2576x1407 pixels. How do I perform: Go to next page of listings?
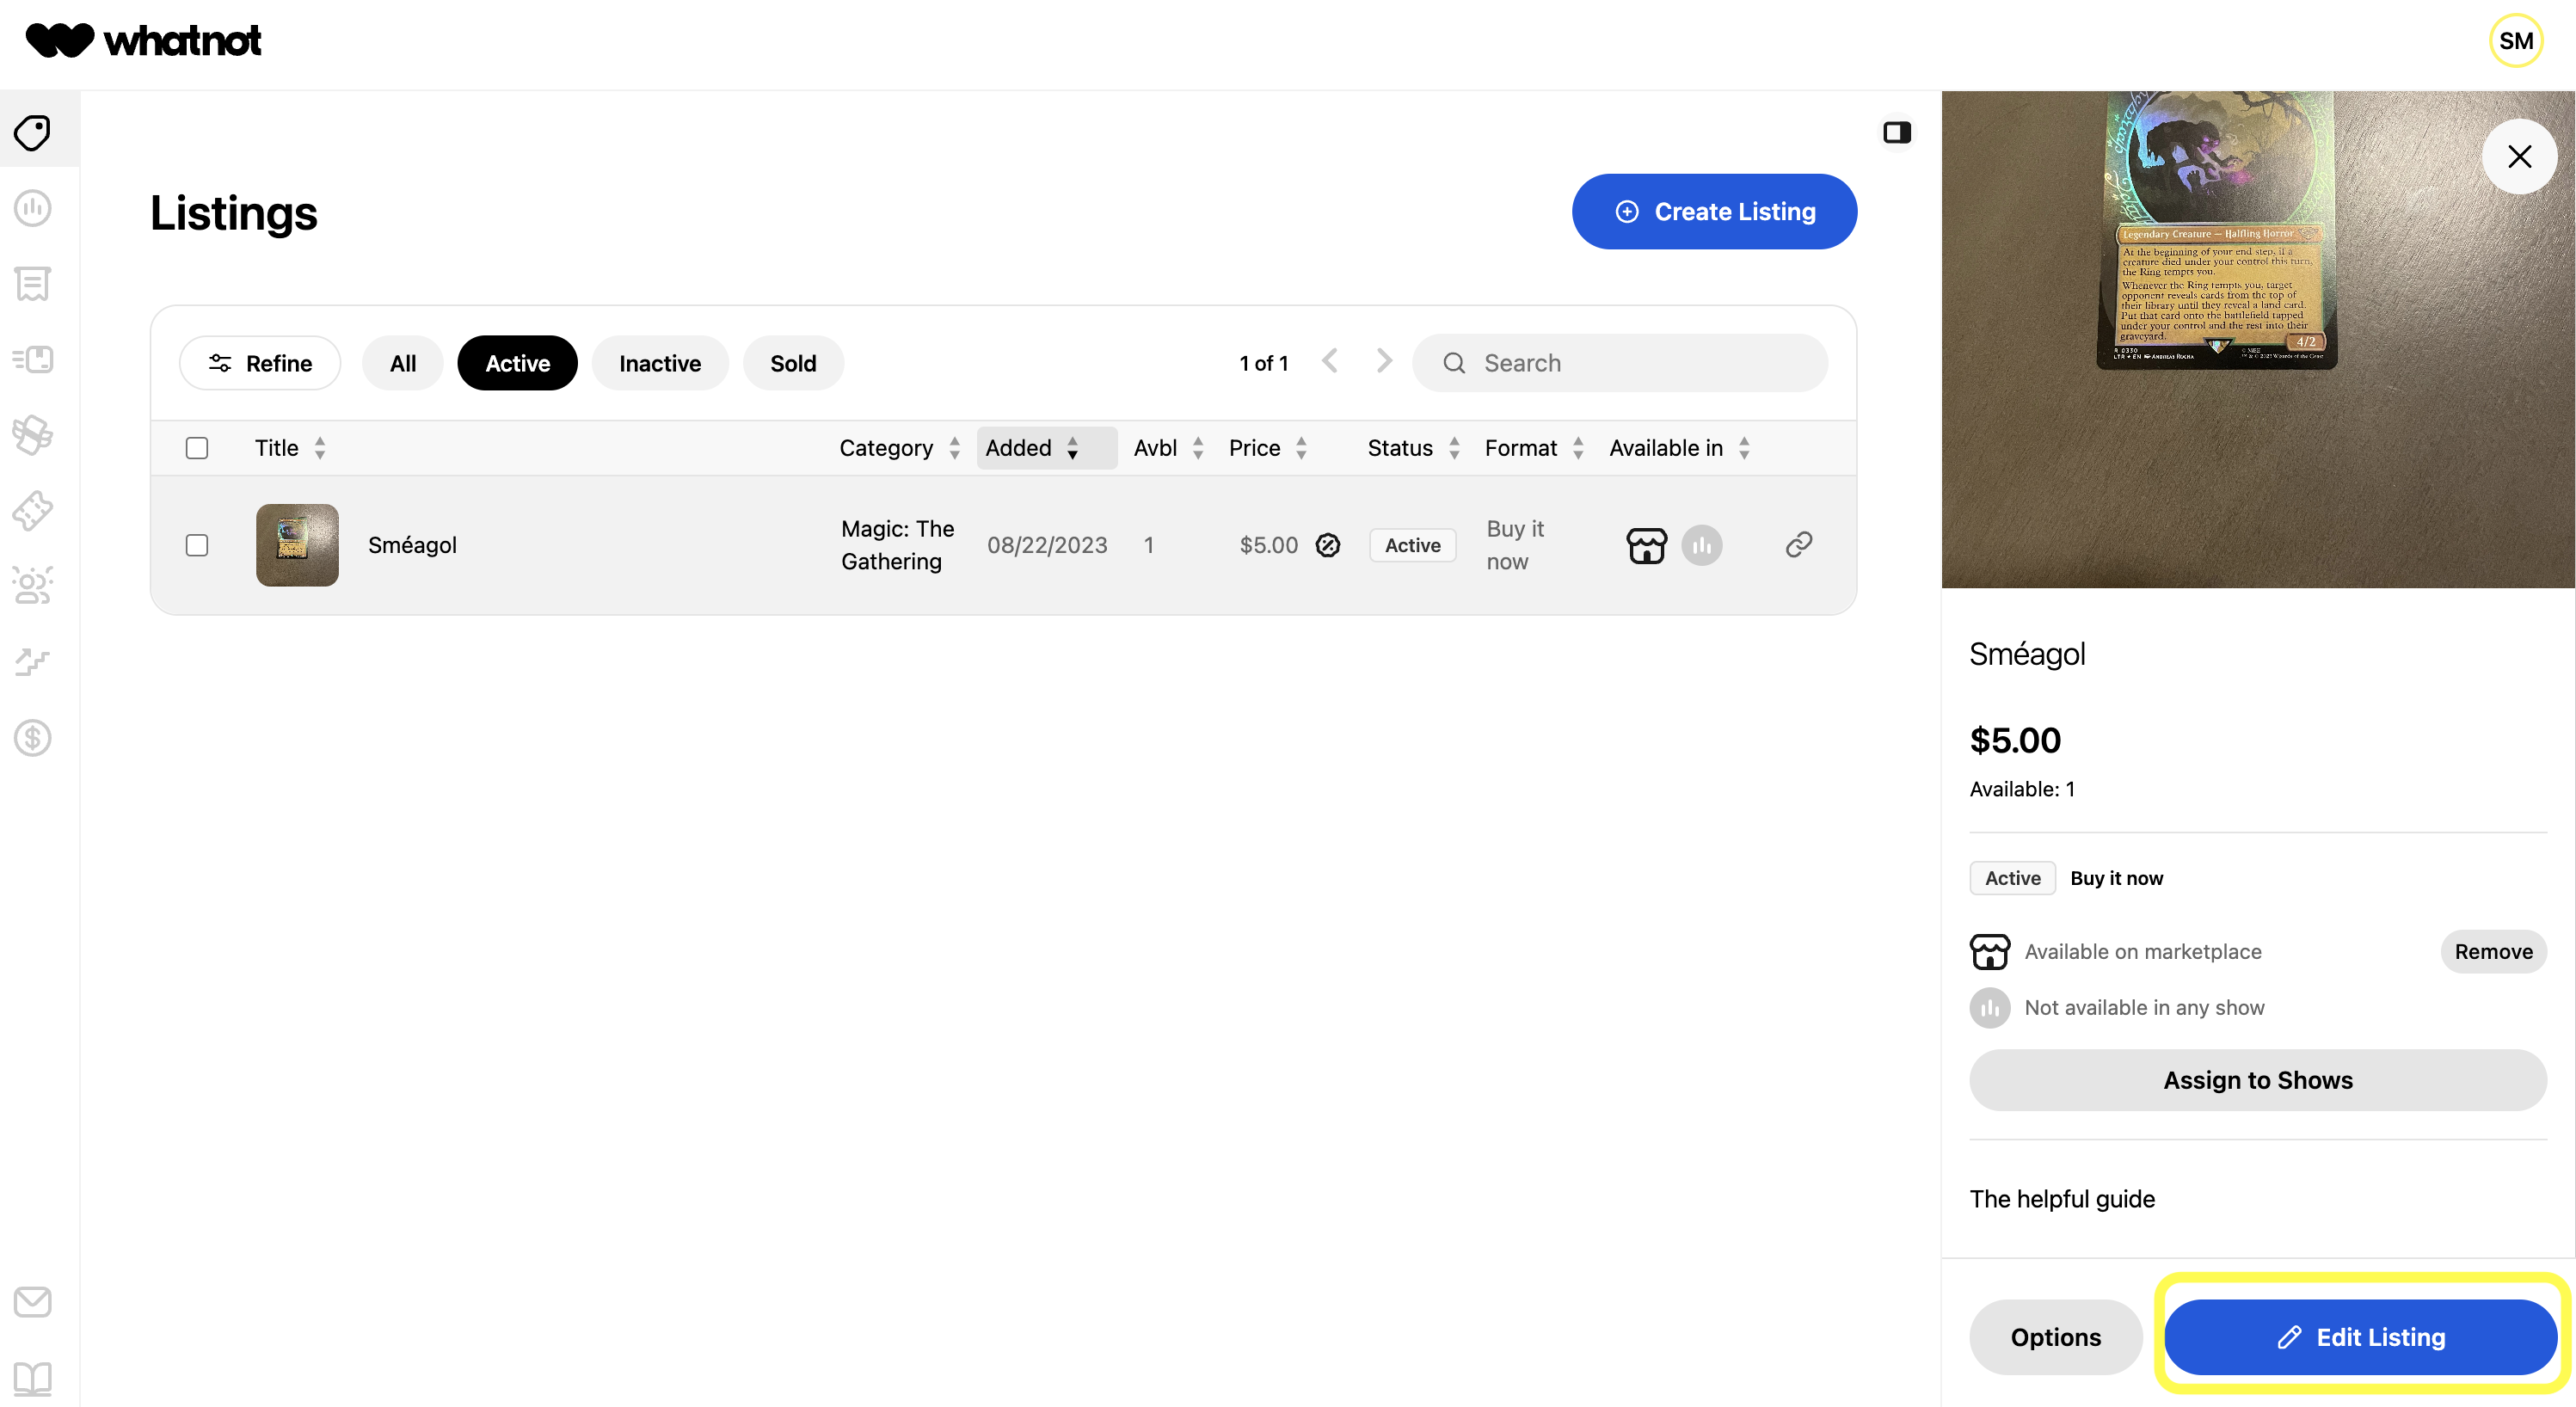click(1384, 361)
